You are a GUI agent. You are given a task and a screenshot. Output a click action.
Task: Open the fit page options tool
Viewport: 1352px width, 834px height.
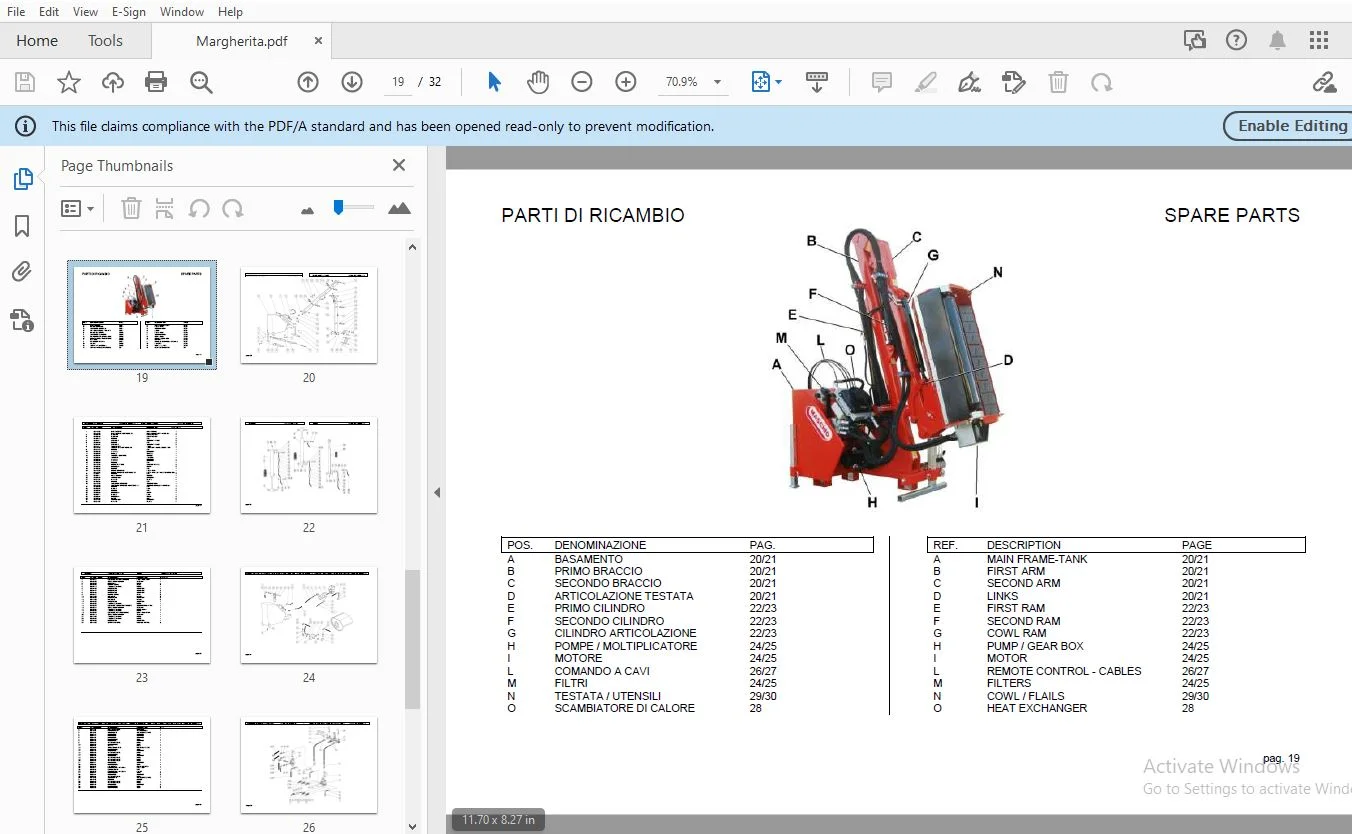[766, 82]
